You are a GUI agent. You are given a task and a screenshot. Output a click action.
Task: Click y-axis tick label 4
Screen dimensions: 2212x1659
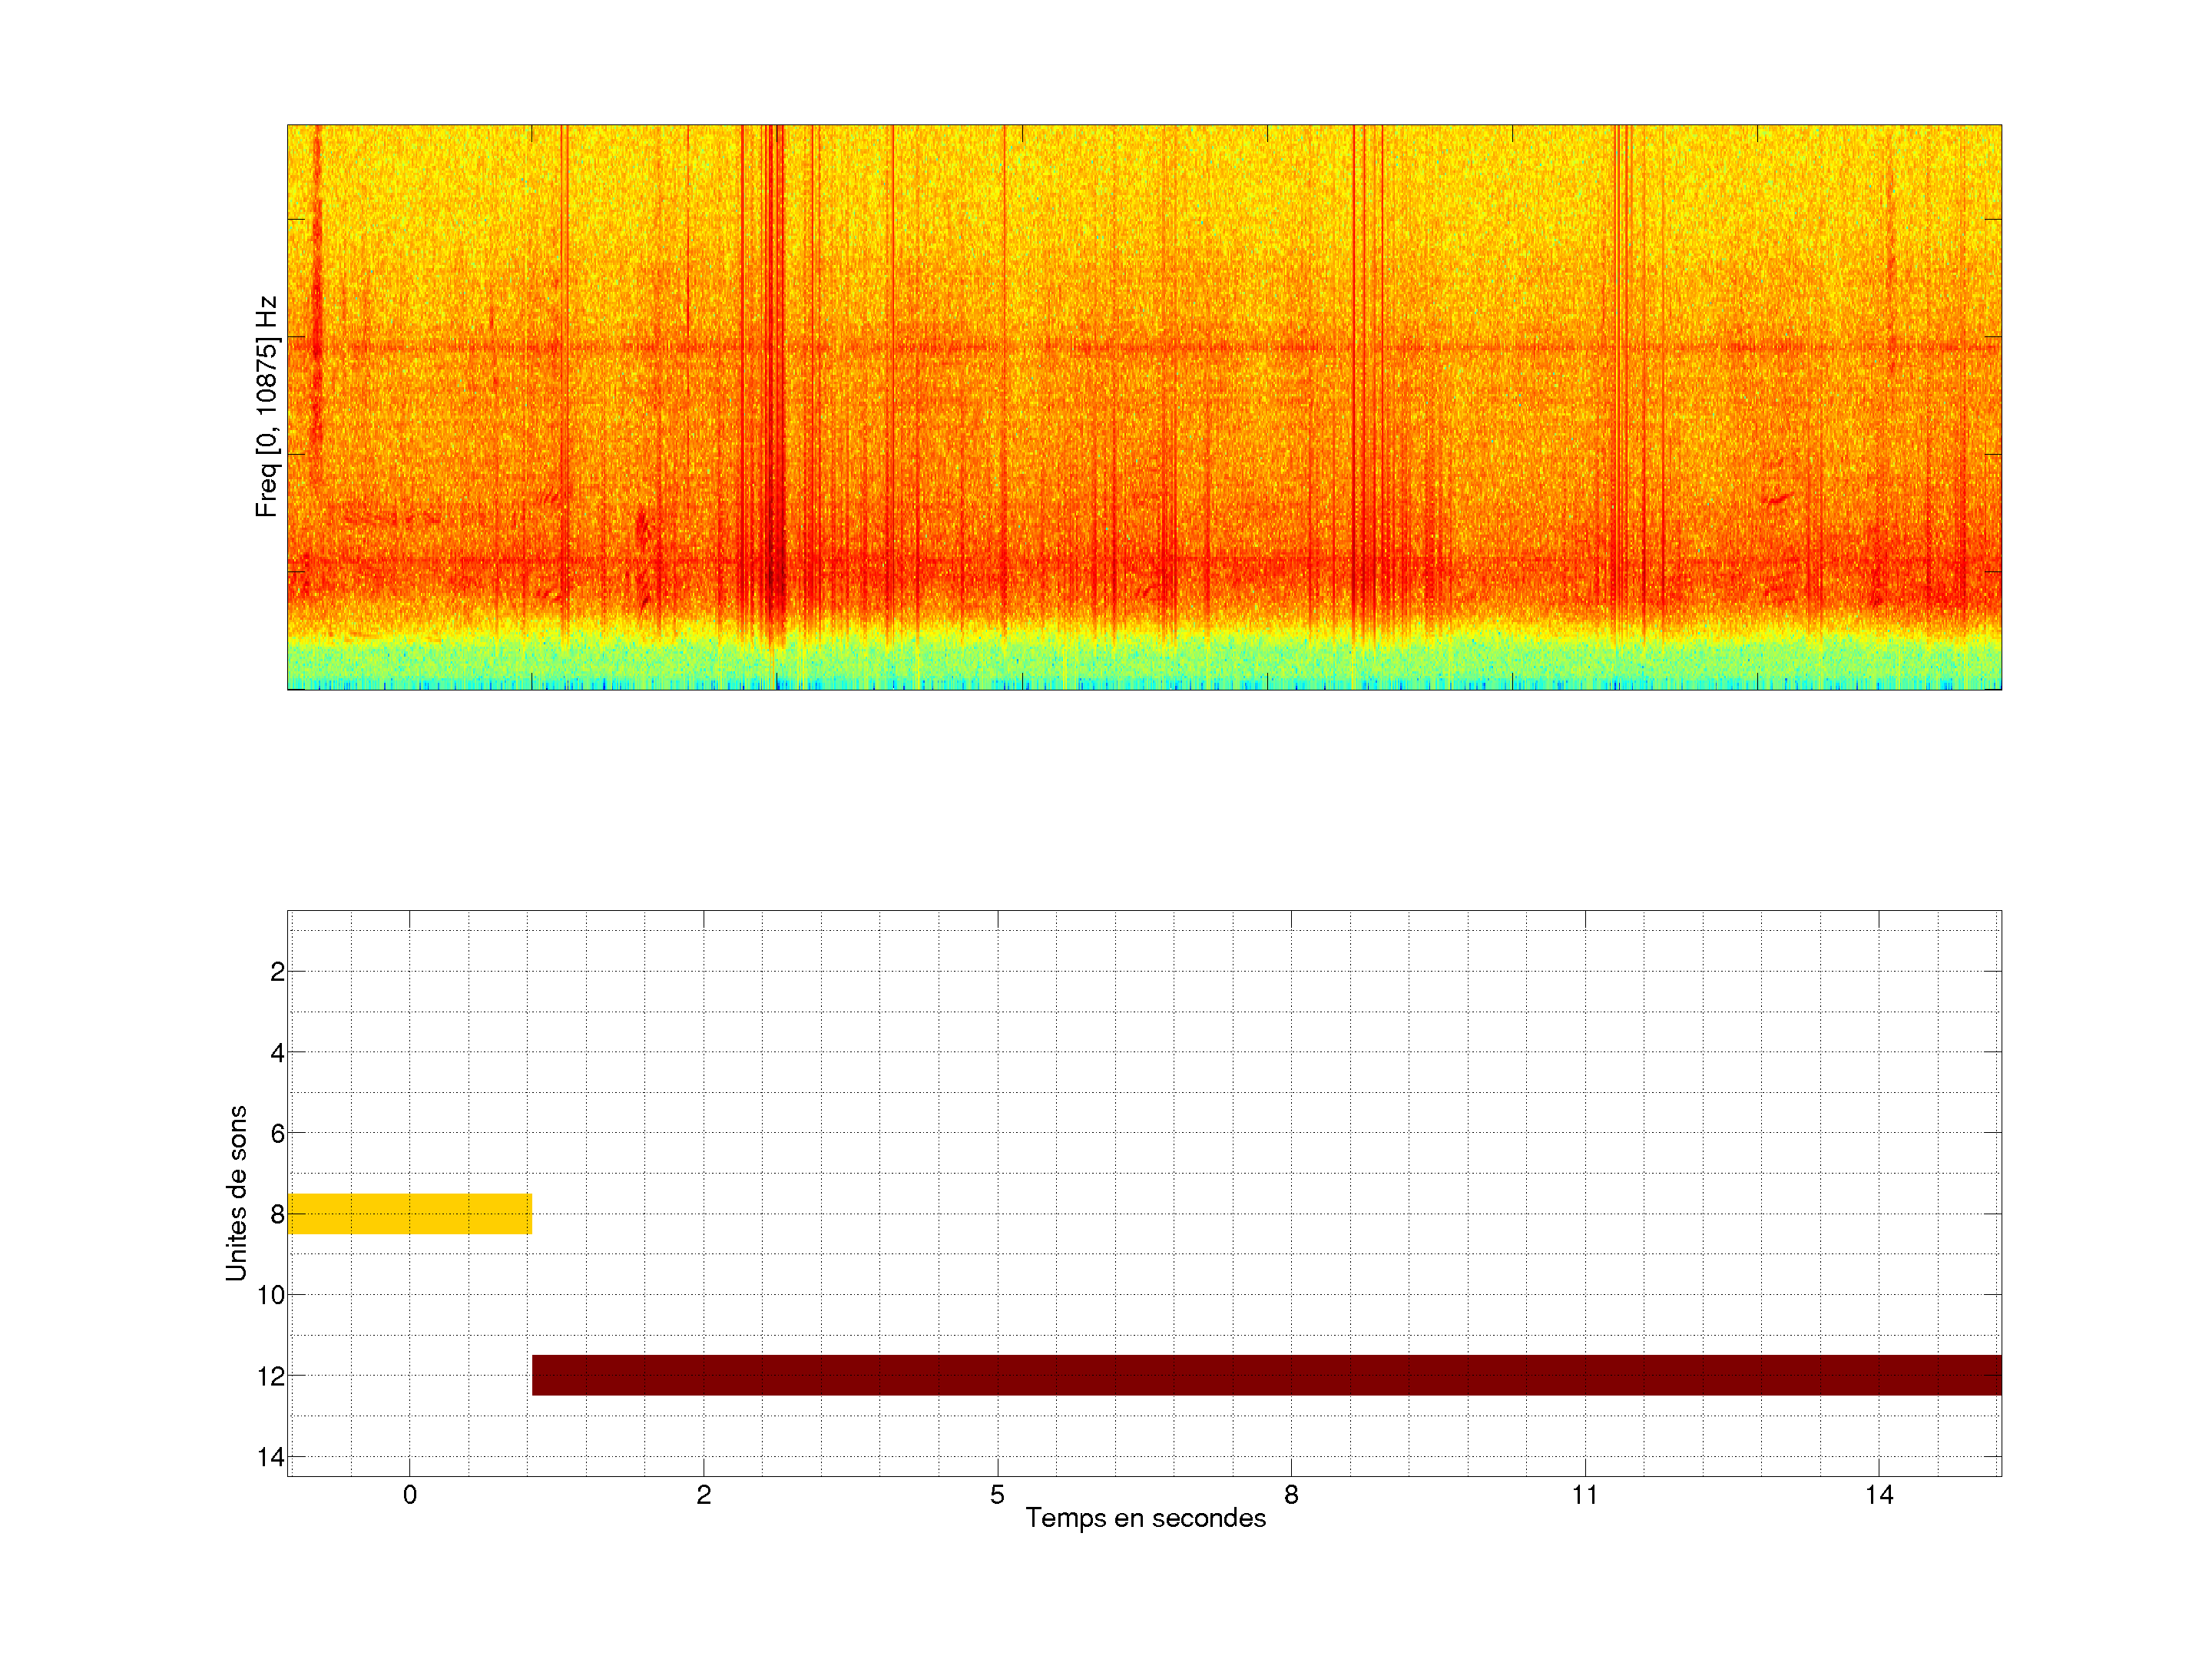tap(277, 1053)
